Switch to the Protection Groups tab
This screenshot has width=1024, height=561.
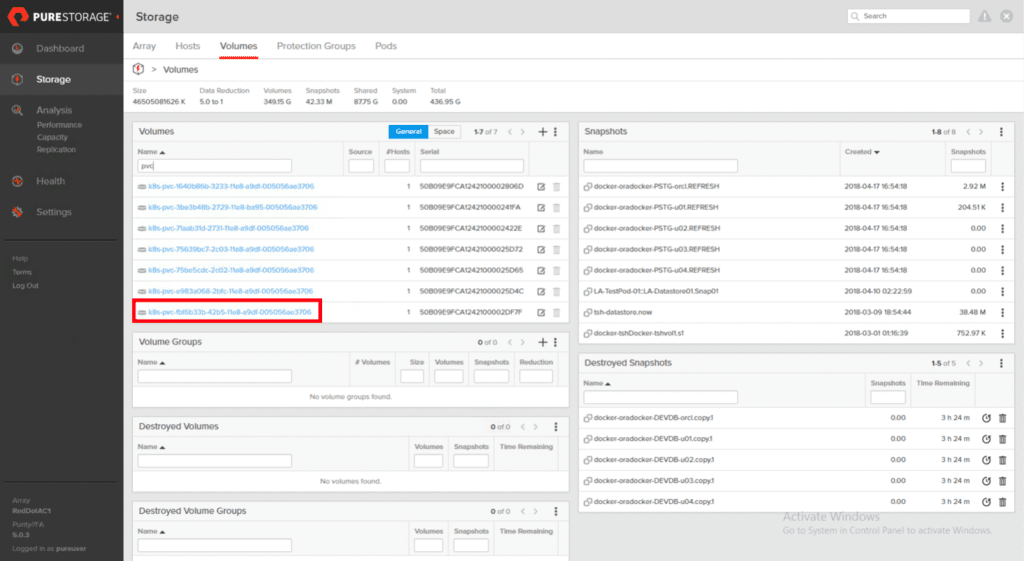click(x=316, y=46)
